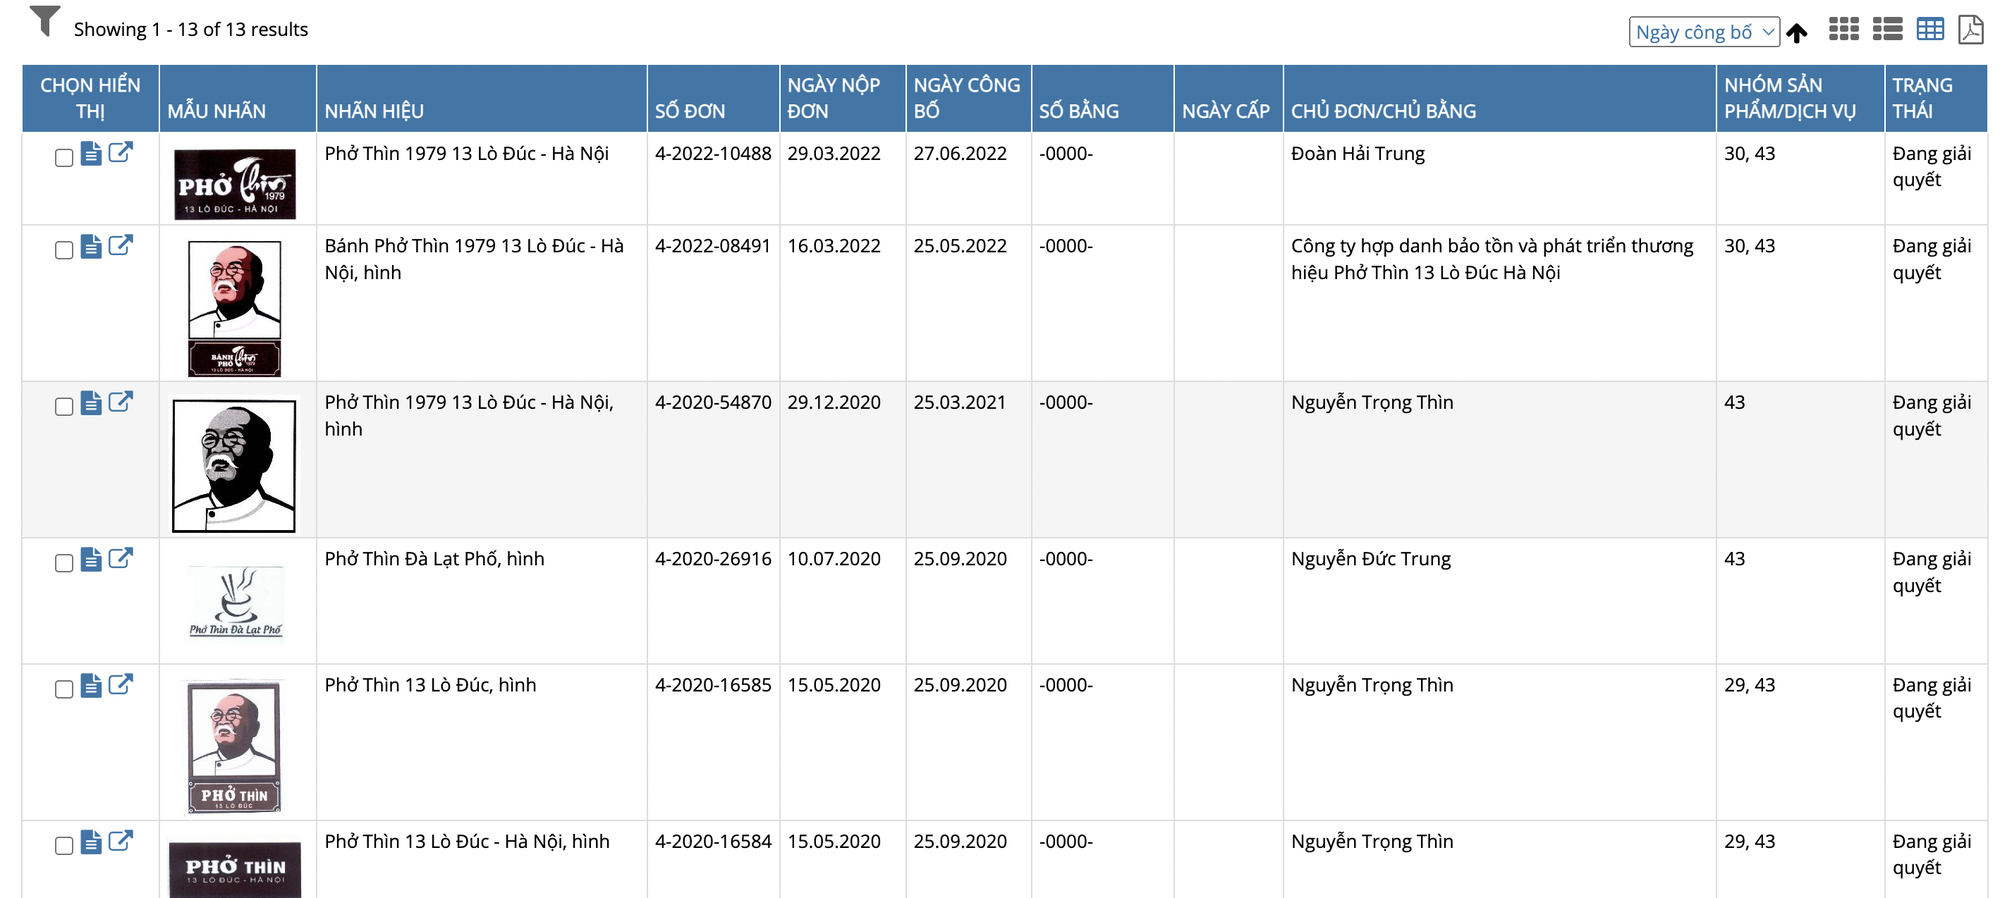Tick checkbox for application 4-2020-54870

click(64, 406)
